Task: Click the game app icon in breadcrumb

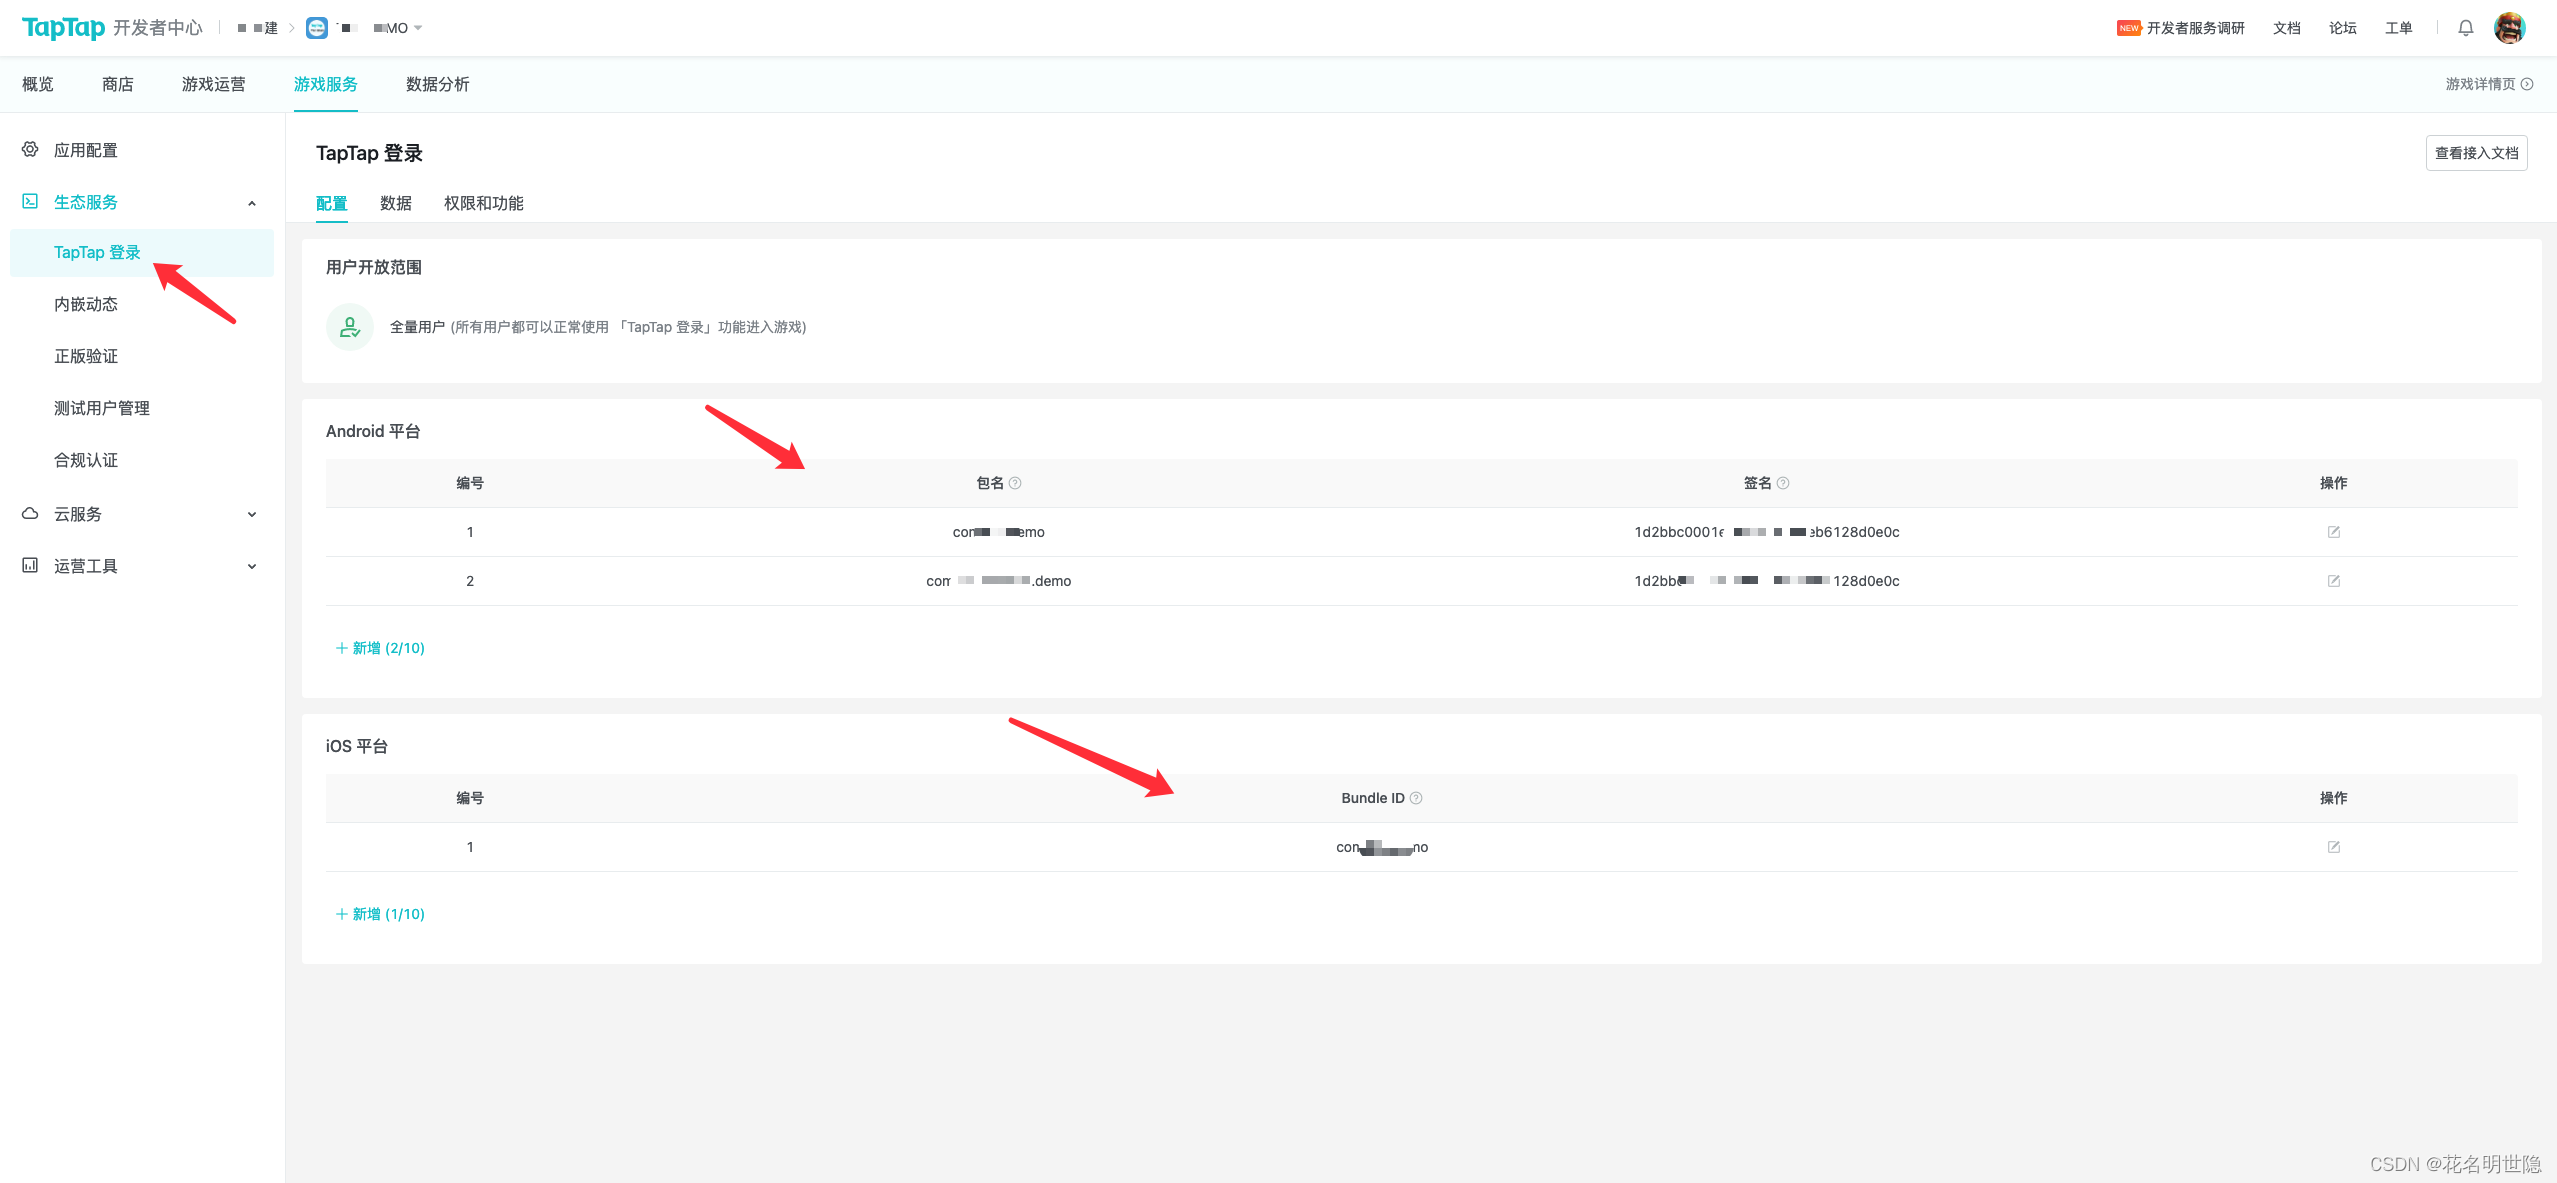Action: point(317,27)
